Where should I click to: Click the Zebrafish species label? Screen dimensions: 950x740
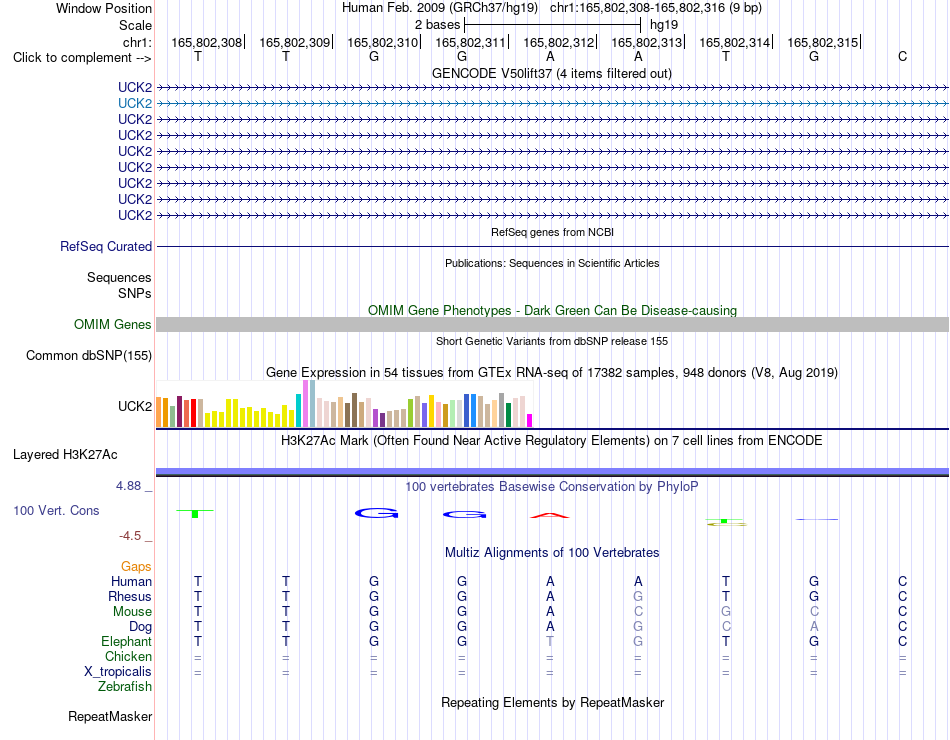click(x=125, y=687)
